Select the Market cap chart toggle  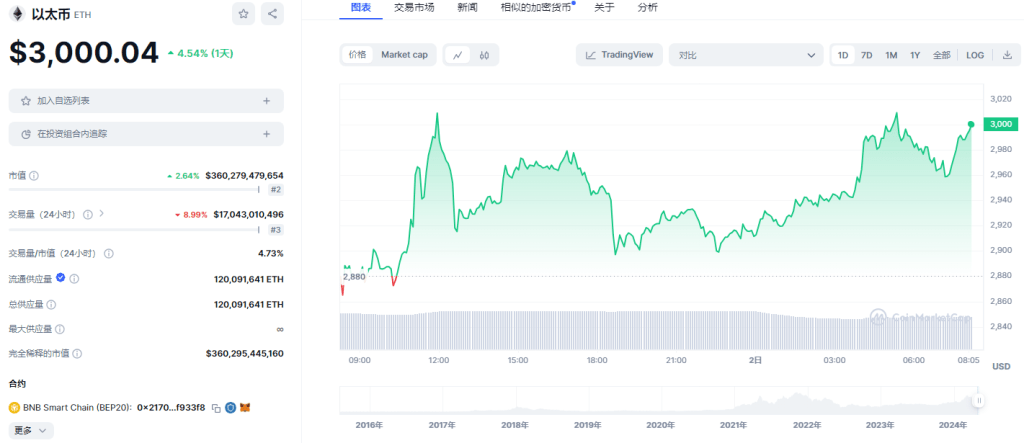point(404,55)
